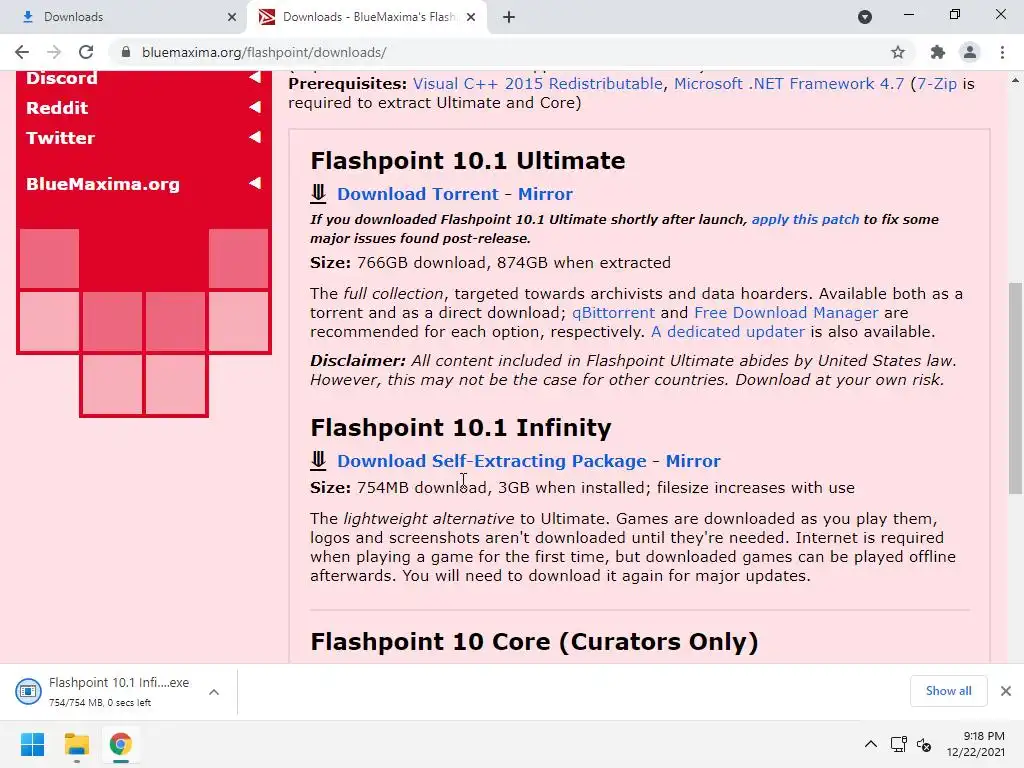Screen dimensions: 1024x768
Task: Open the Extensions puzzle icon
Action: point(937,52)
